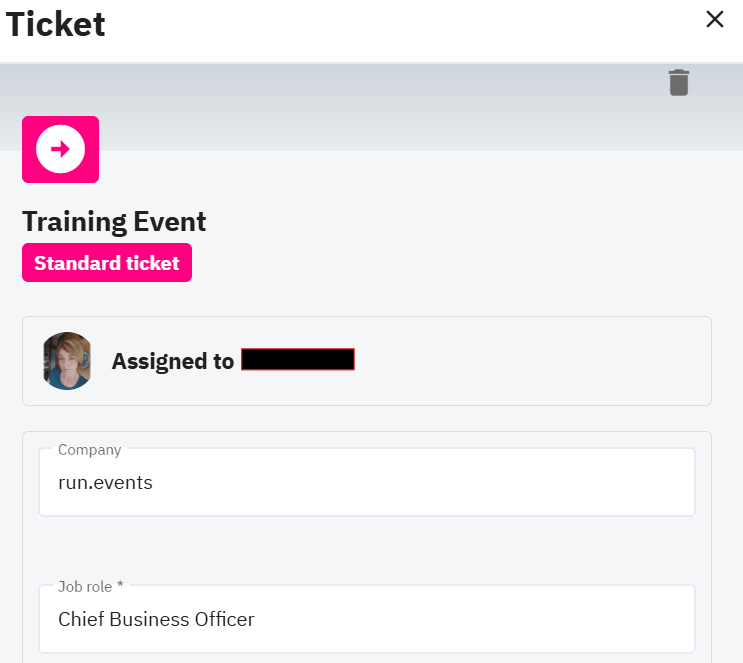Click the "Assigned to" label
Screen dimensions: 743x663
click(x=173, y=361)
